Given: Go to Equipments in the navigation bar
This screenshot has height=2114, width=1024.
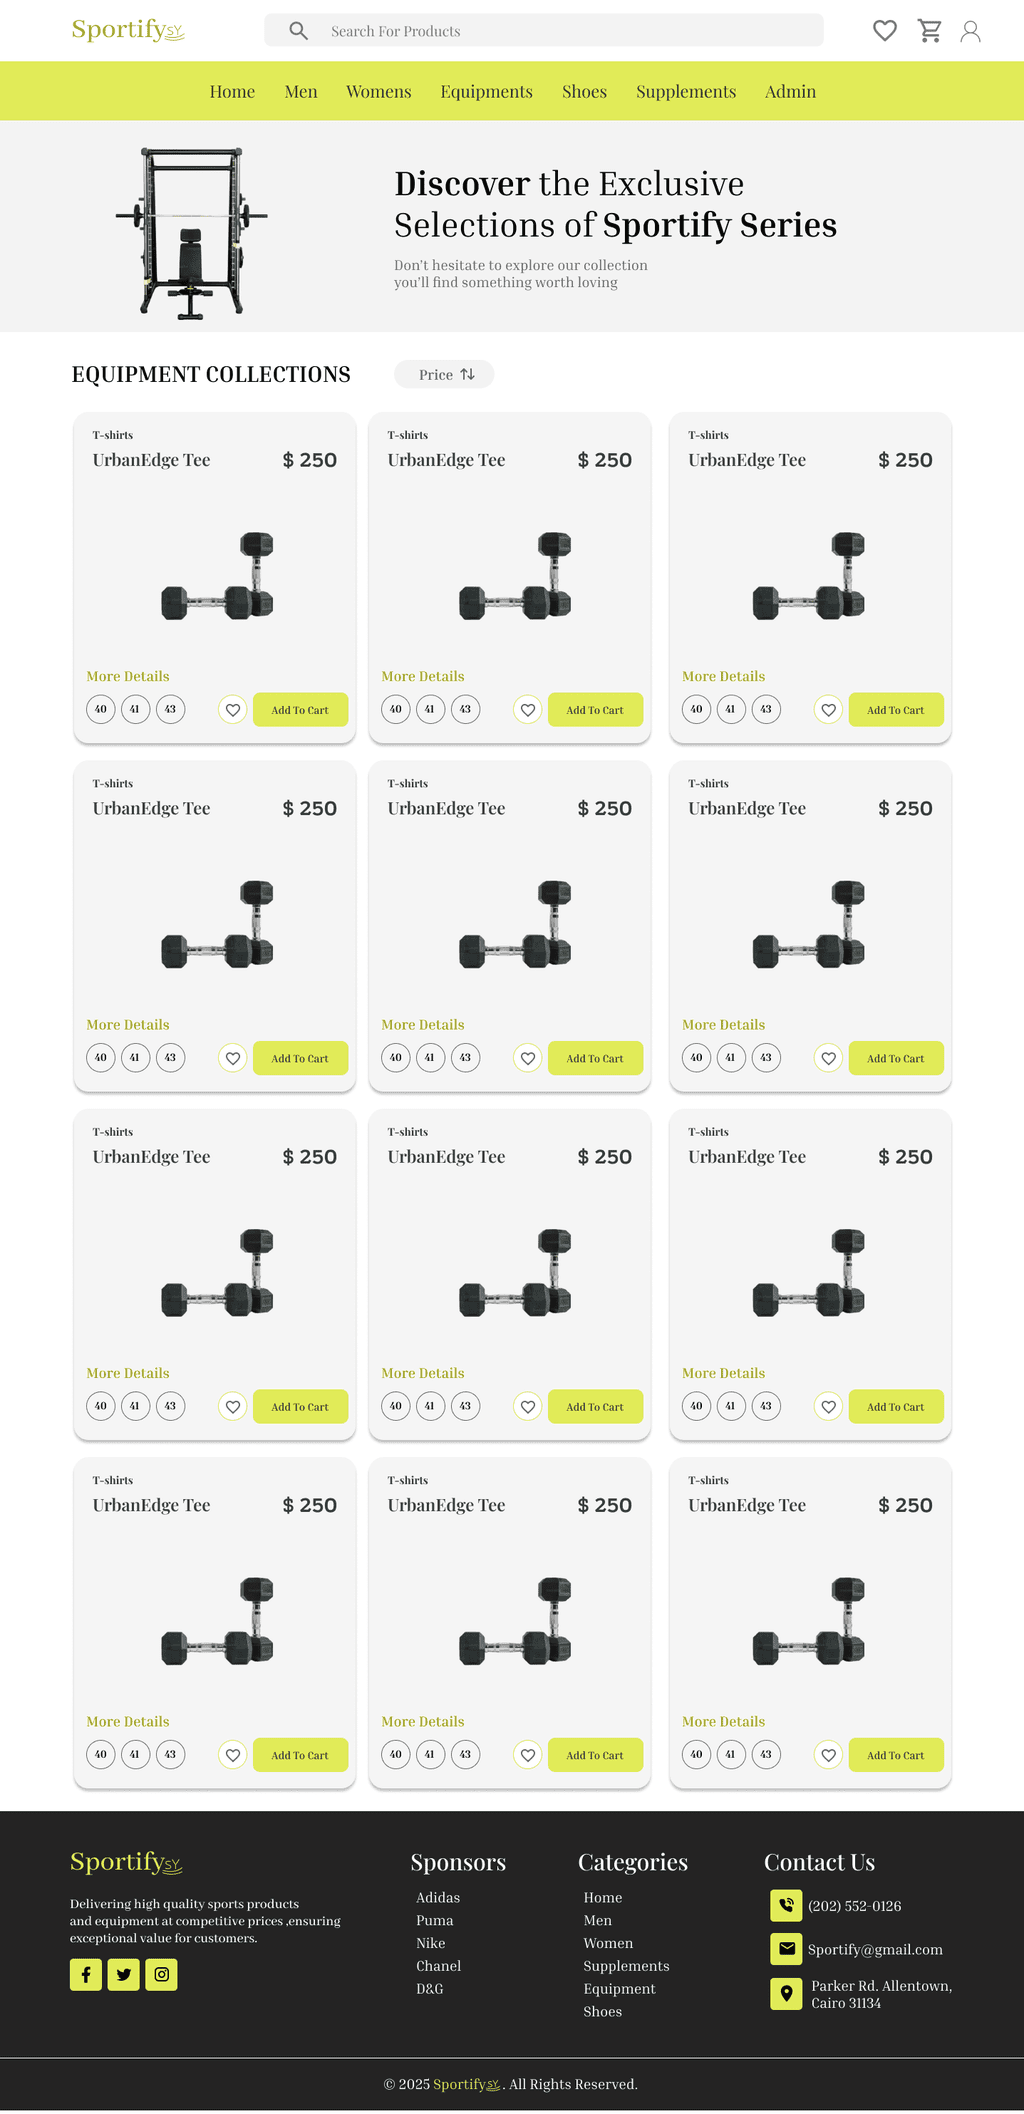Looking at the screenshot, I should pyautogui.click(x=486, y=92).
